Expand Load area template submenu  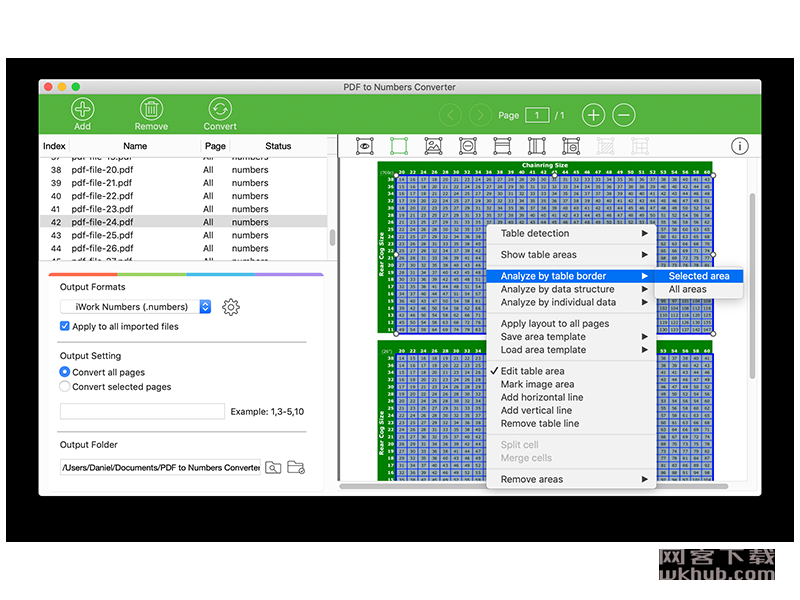pyautogui.click(x=571, y=350)
